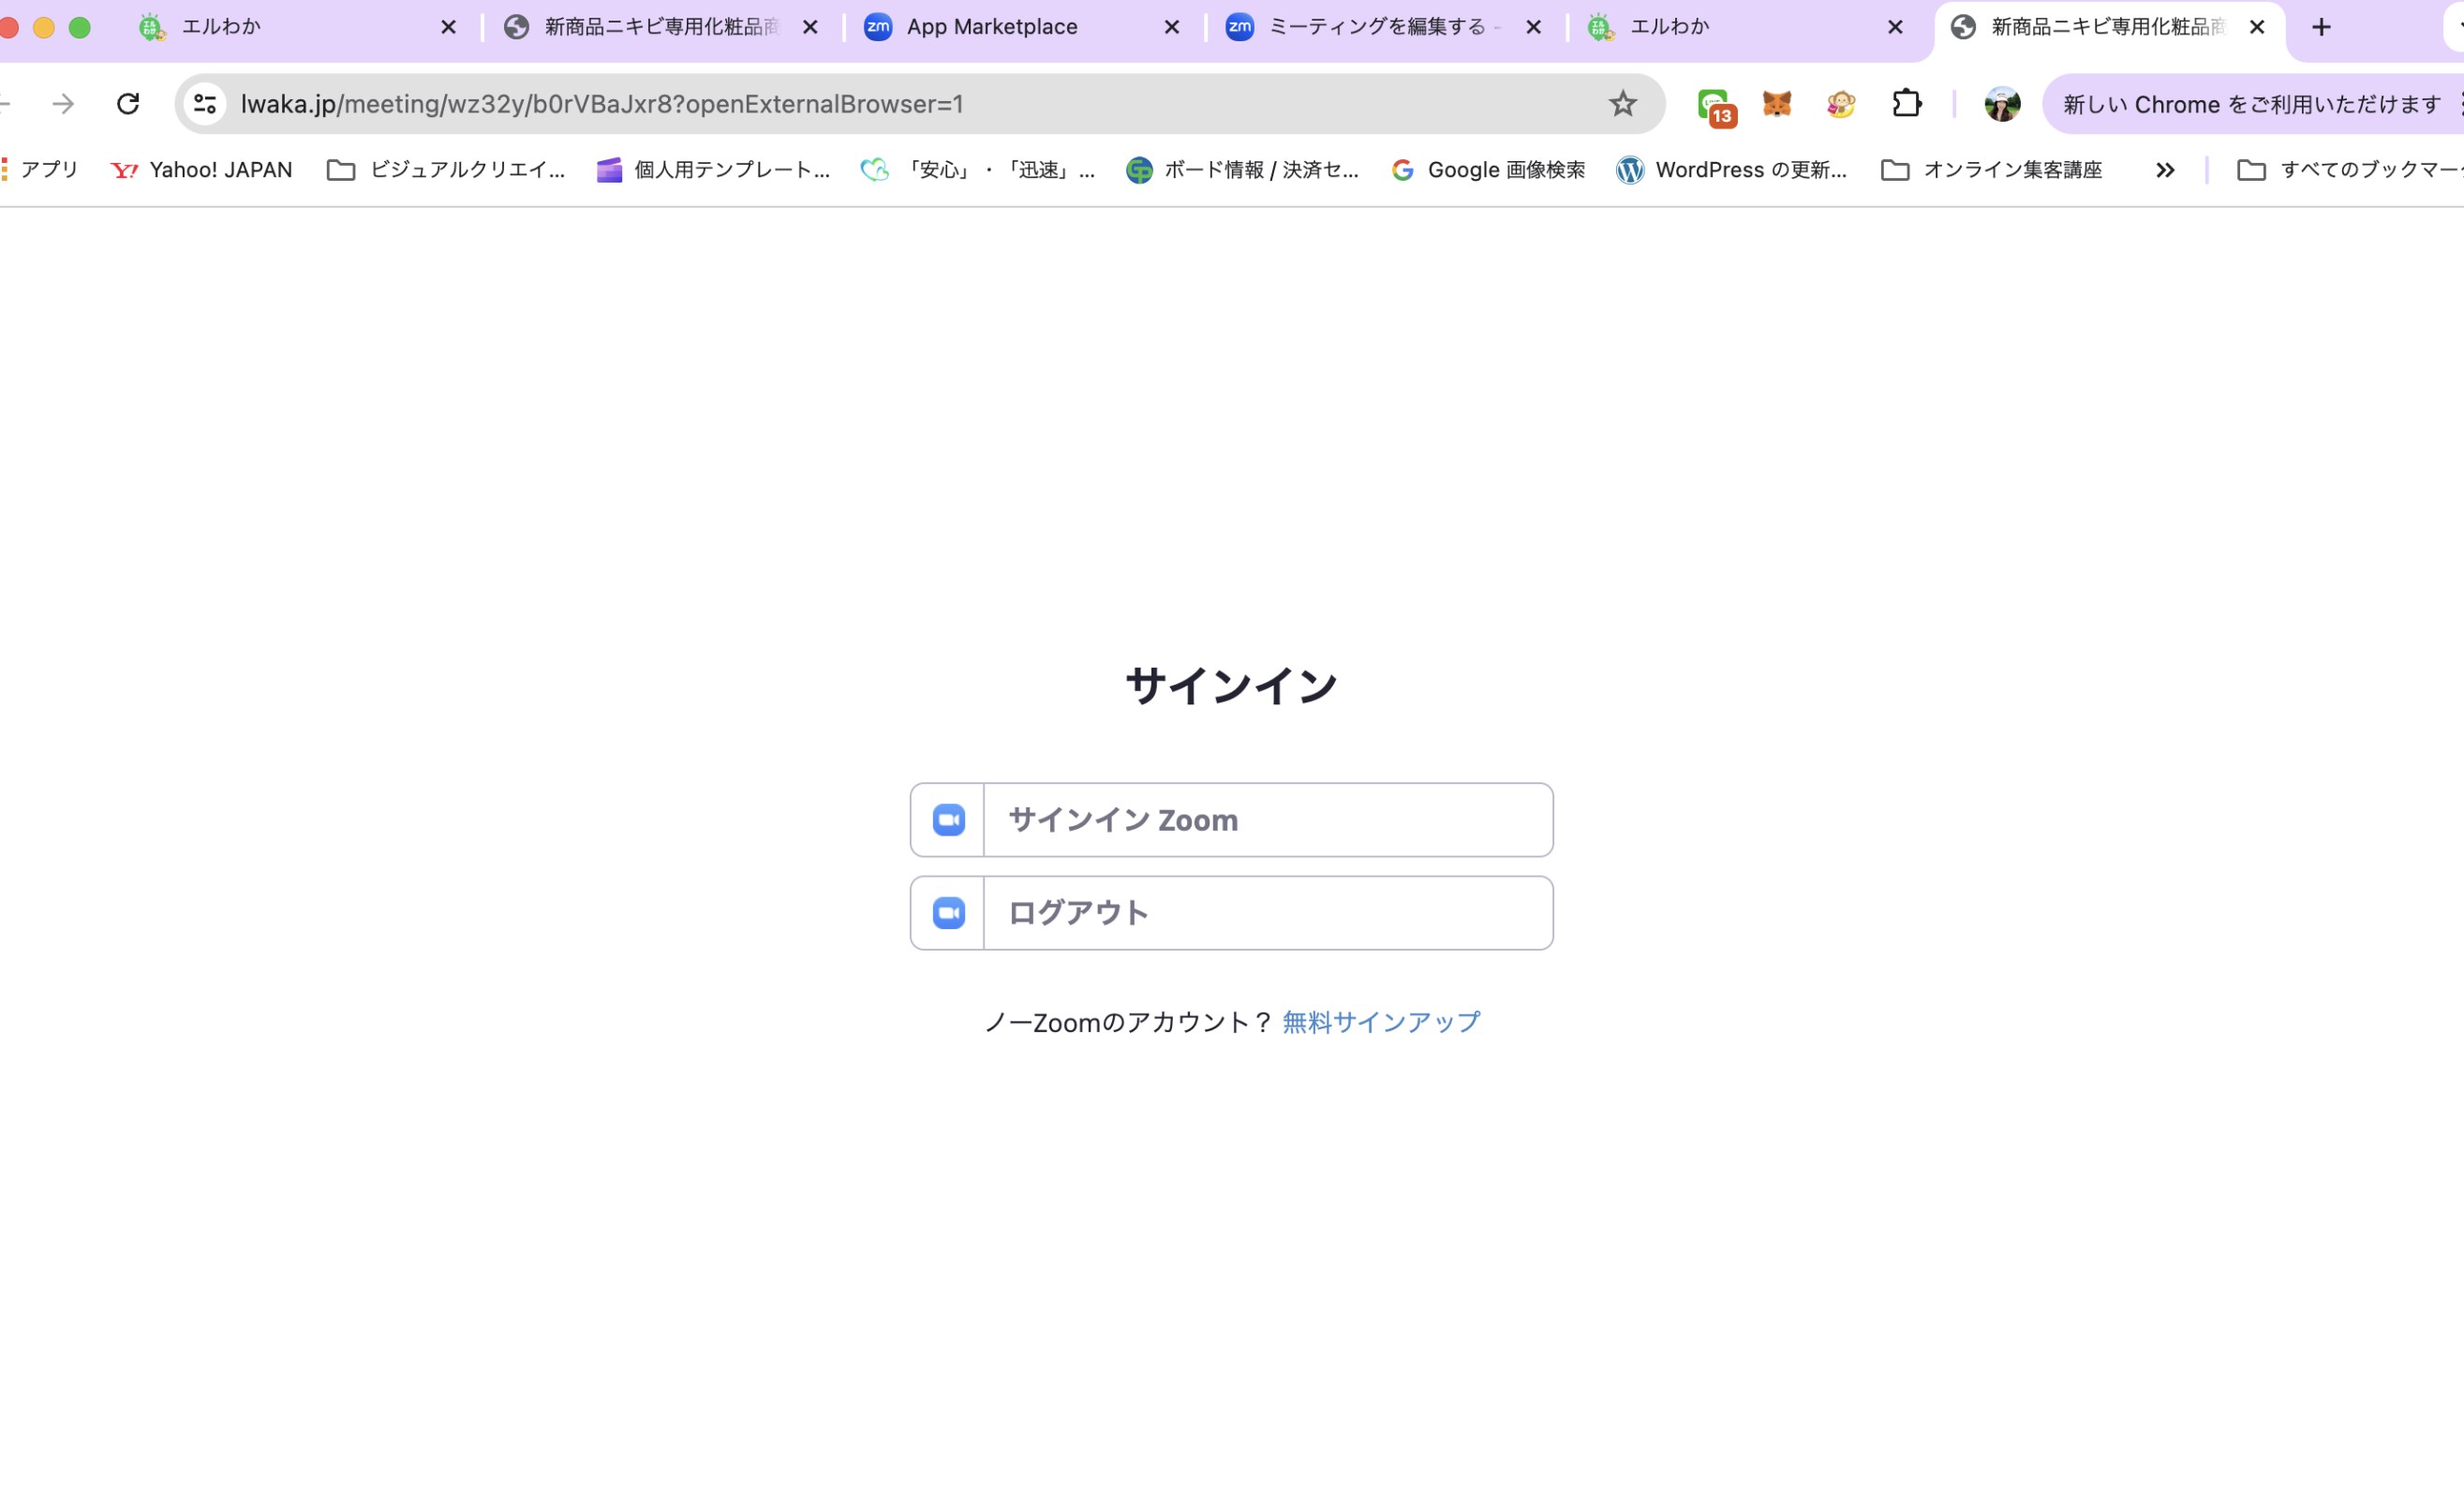Open the Chrome profile avatar
The height and width of the screenshot is (1493, 2464).
coord(2002,104)
